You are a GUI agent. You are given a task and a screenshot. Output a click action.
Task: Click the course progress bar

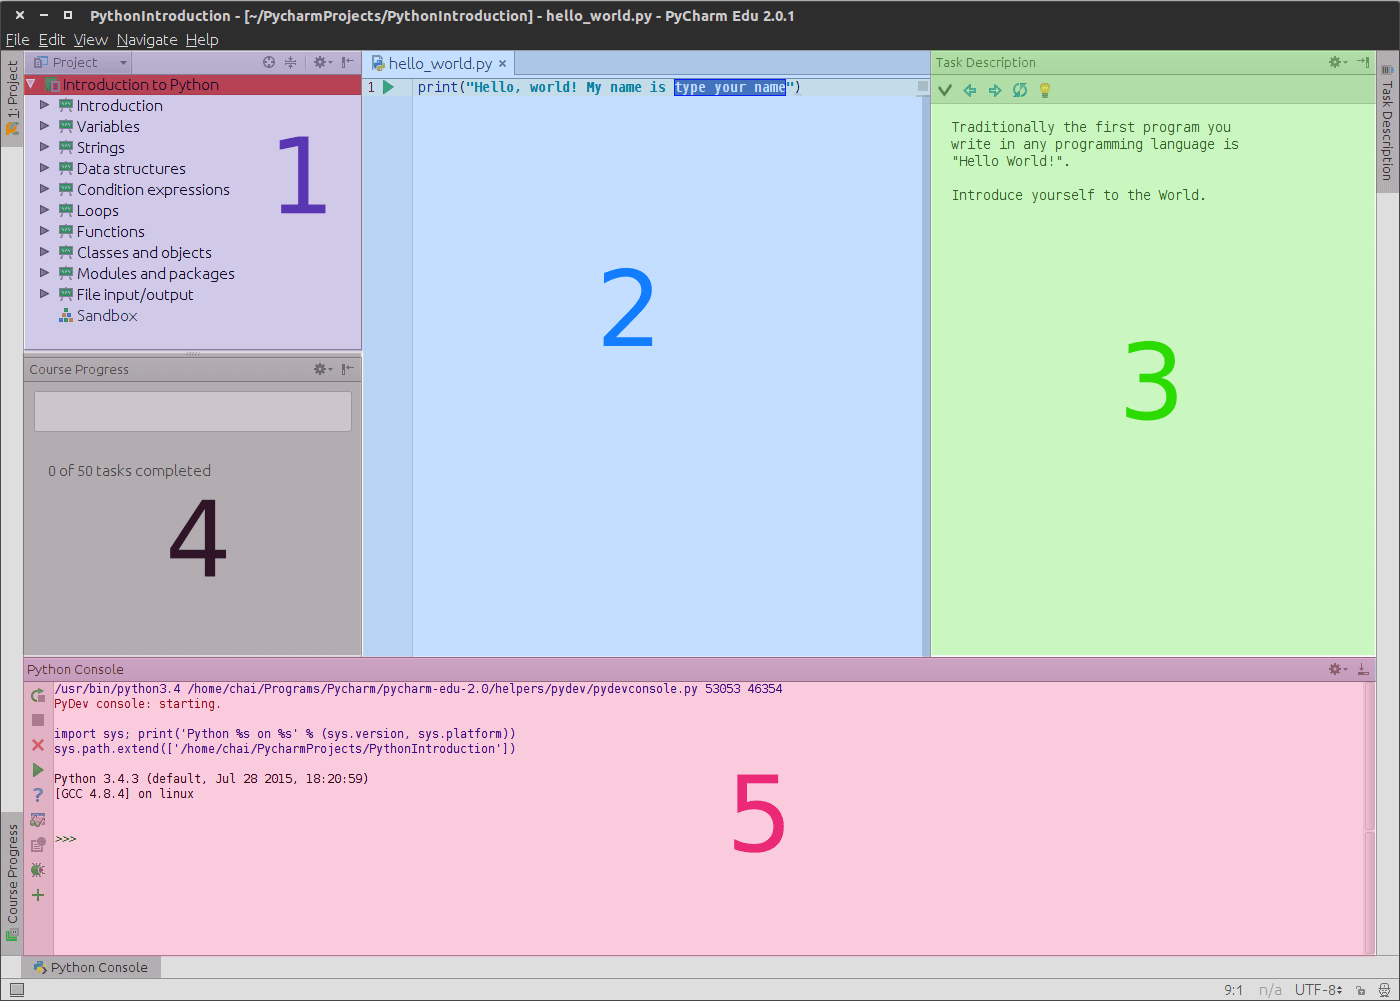(x=193, y=411)
